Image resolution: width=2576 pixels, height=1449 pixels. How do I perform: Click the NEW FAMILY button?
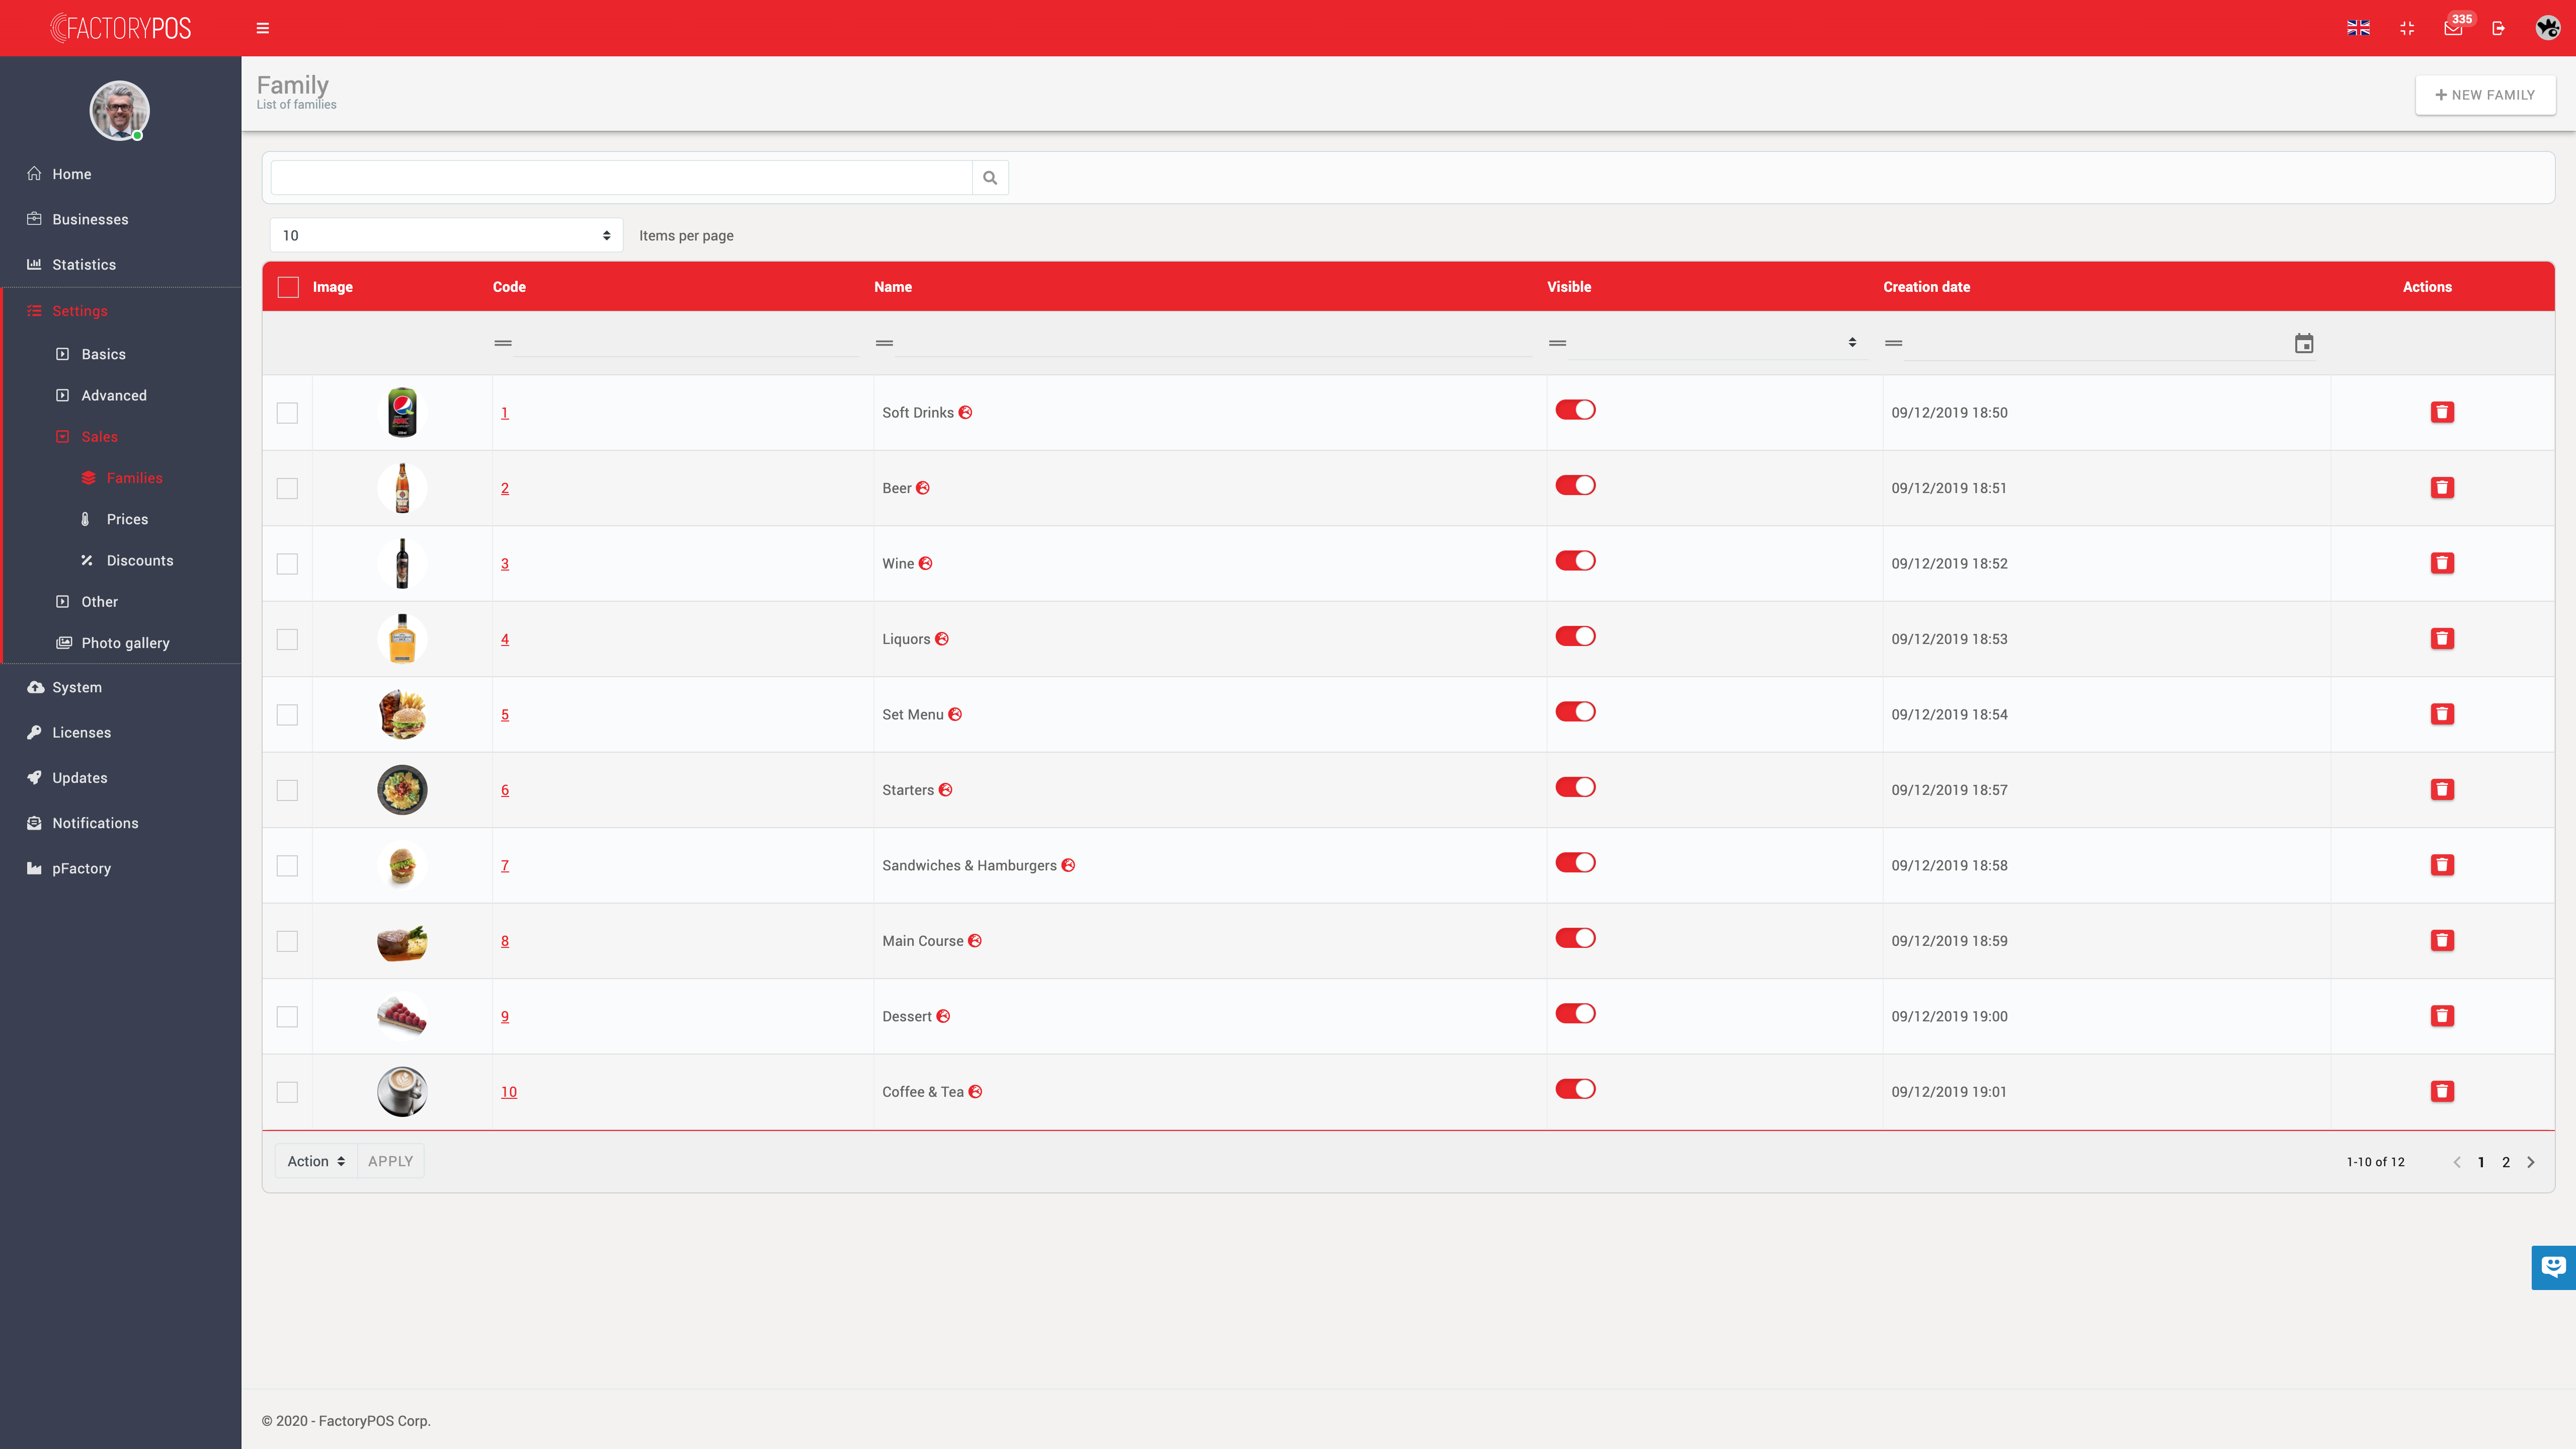(x=2485, y=95)
